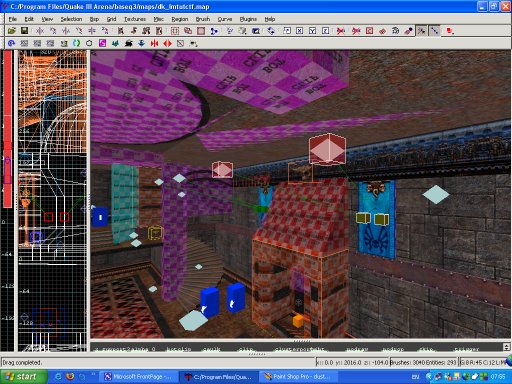The width and height of the screenshot is (512, 384).
Task: Save the map with the floppy disk icon
Action: point(24,31)
